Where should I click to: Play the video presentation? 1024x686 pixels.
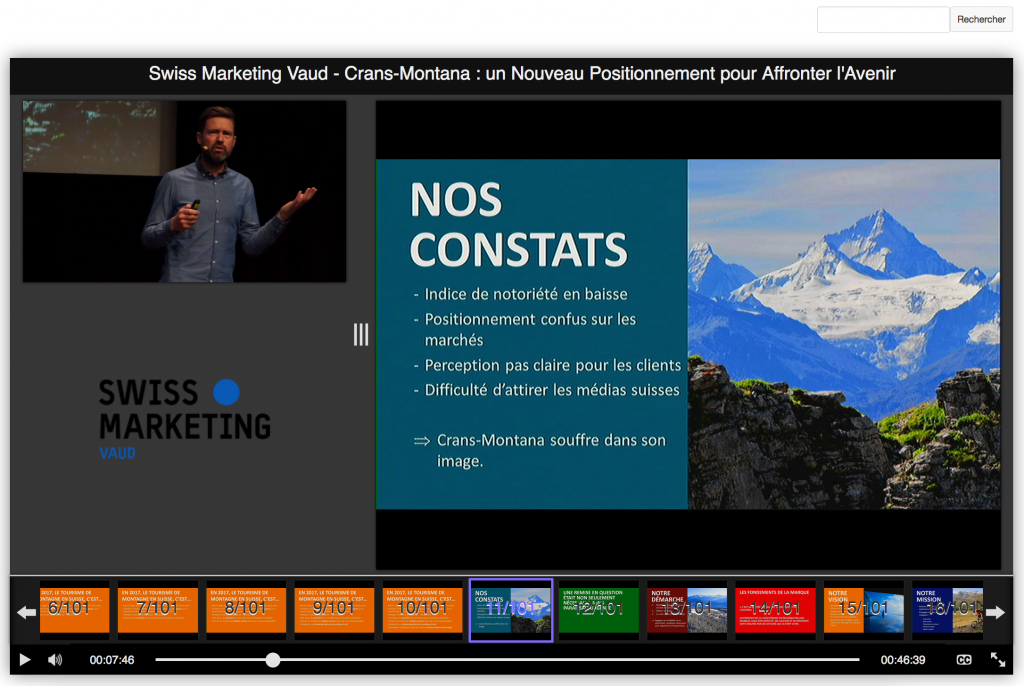(25, 660)
